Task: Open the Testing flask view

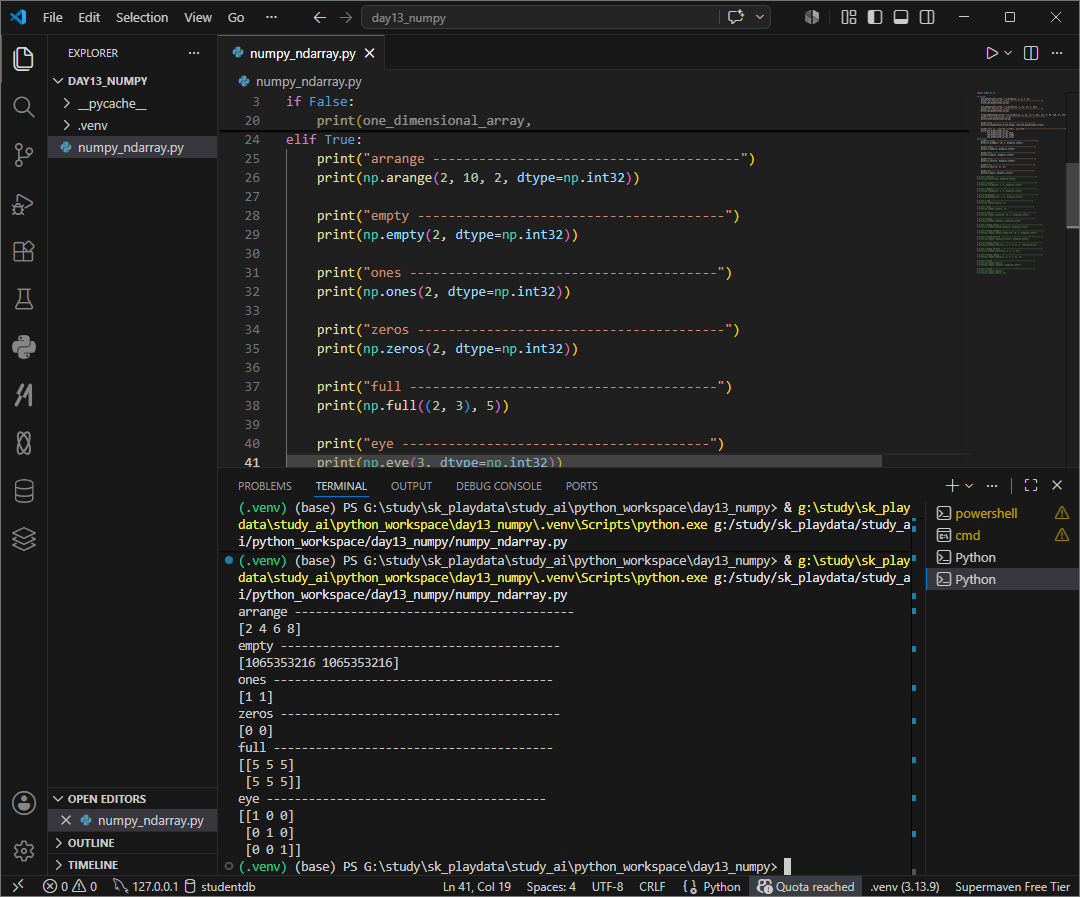Action: 23,299
